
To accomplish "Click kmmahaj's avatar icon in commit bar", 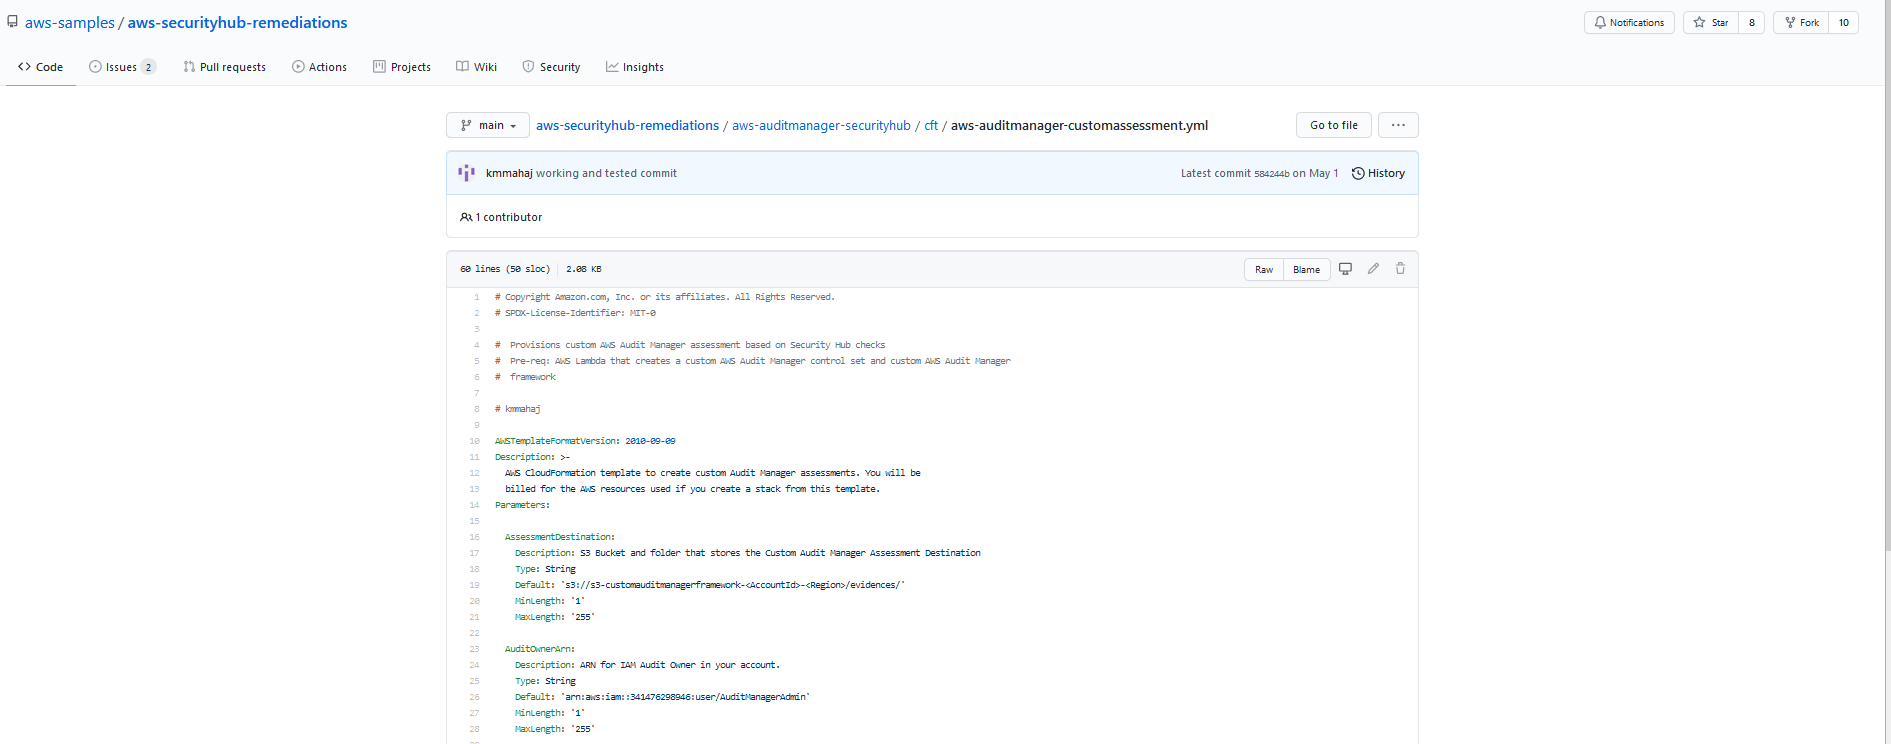I will pyautogui.click(x=466, y=173).
